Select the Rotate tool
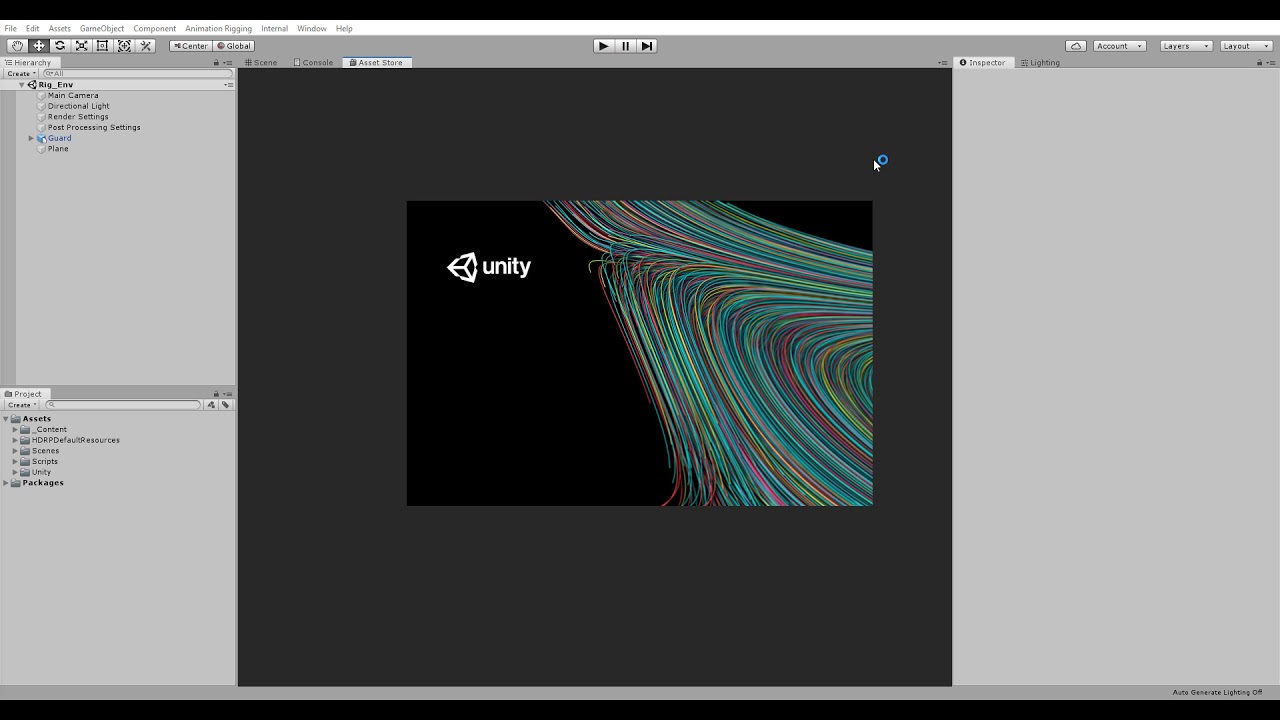 (60, 46)
